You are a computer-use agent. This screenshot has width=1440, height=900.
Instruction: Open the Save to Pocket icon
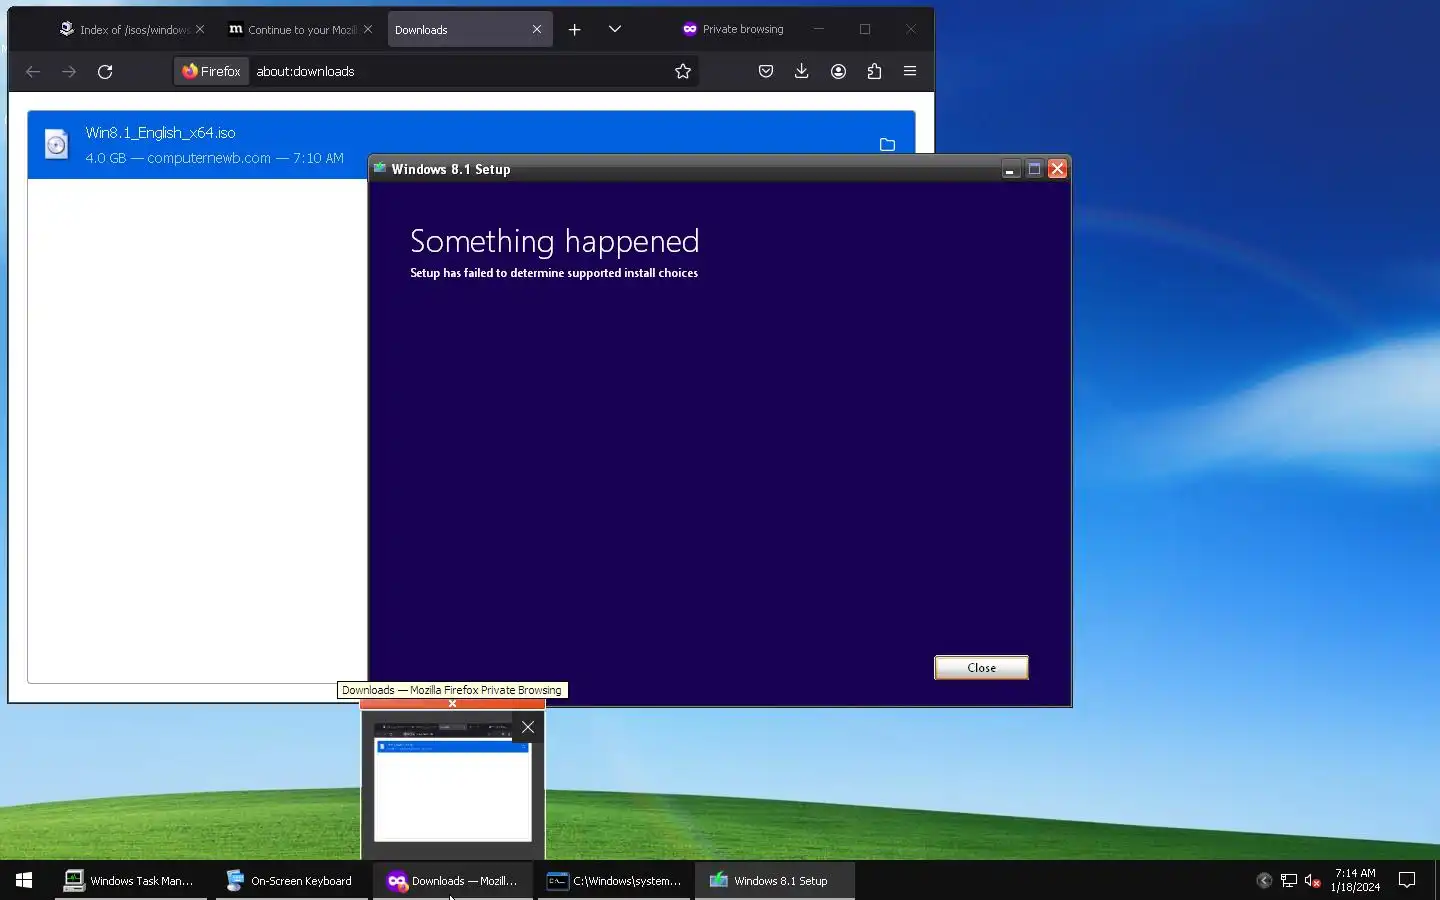pos(766,71)
